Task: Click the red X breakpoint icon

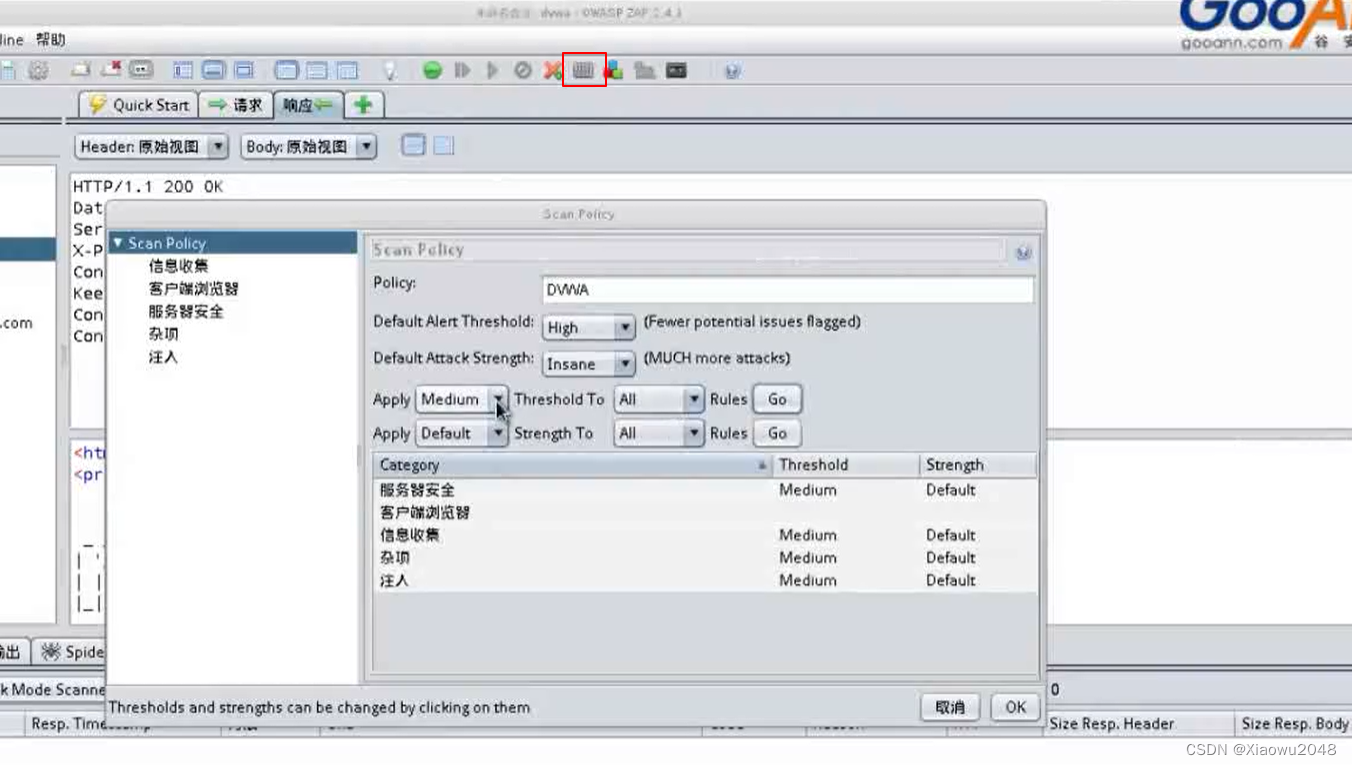Action: point(552,71)
